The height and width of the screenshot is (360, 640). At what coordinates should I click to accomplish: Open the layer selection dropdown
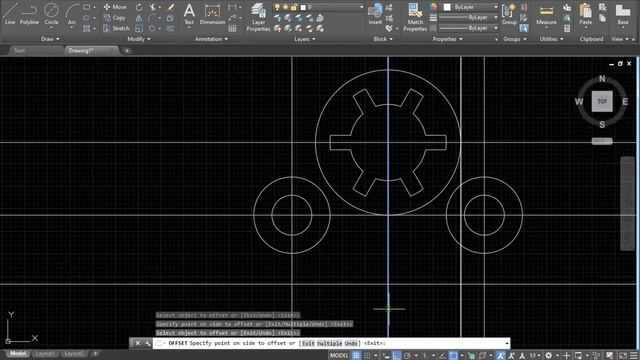point(361,7)
